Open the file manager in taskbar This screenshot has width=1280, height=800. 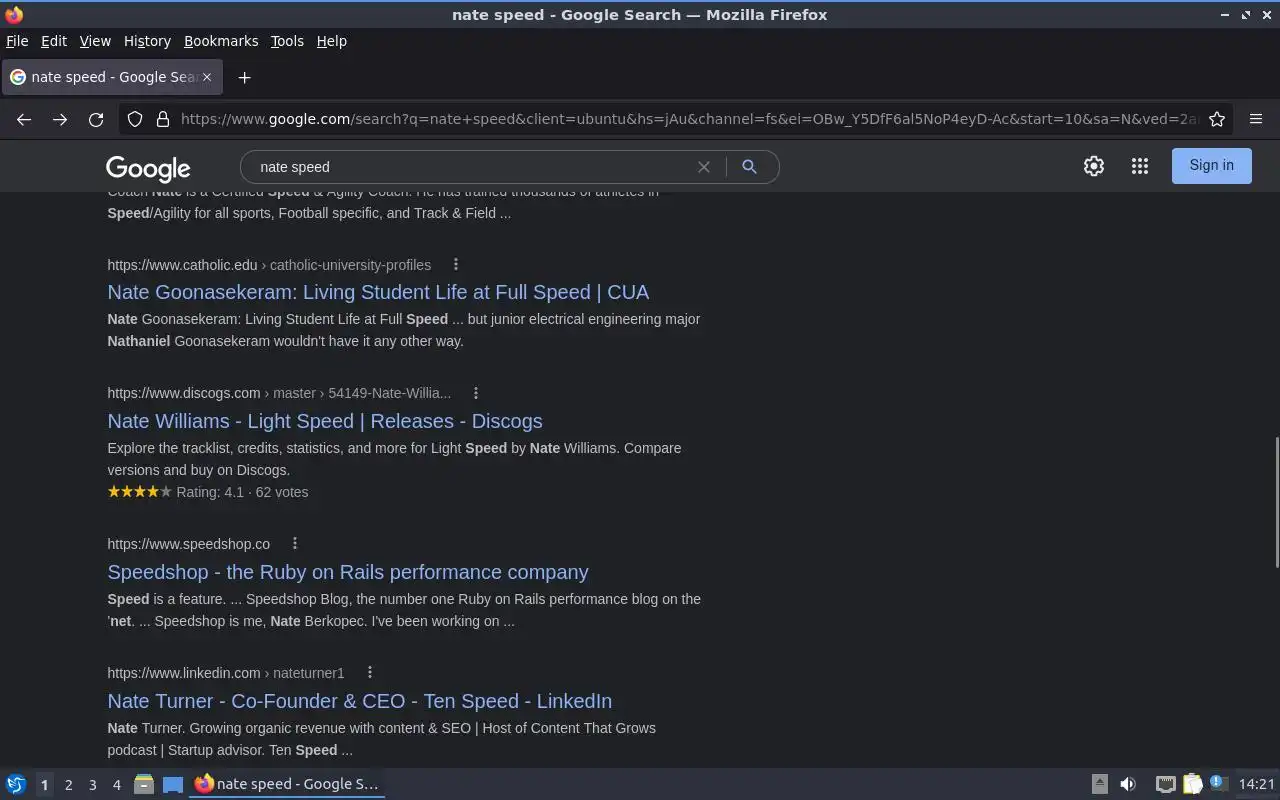(144, 784)
